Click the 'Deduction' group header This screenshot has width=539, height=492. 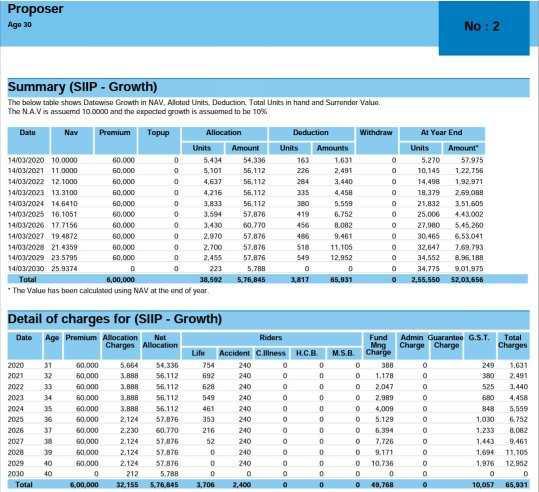(311, 133)
